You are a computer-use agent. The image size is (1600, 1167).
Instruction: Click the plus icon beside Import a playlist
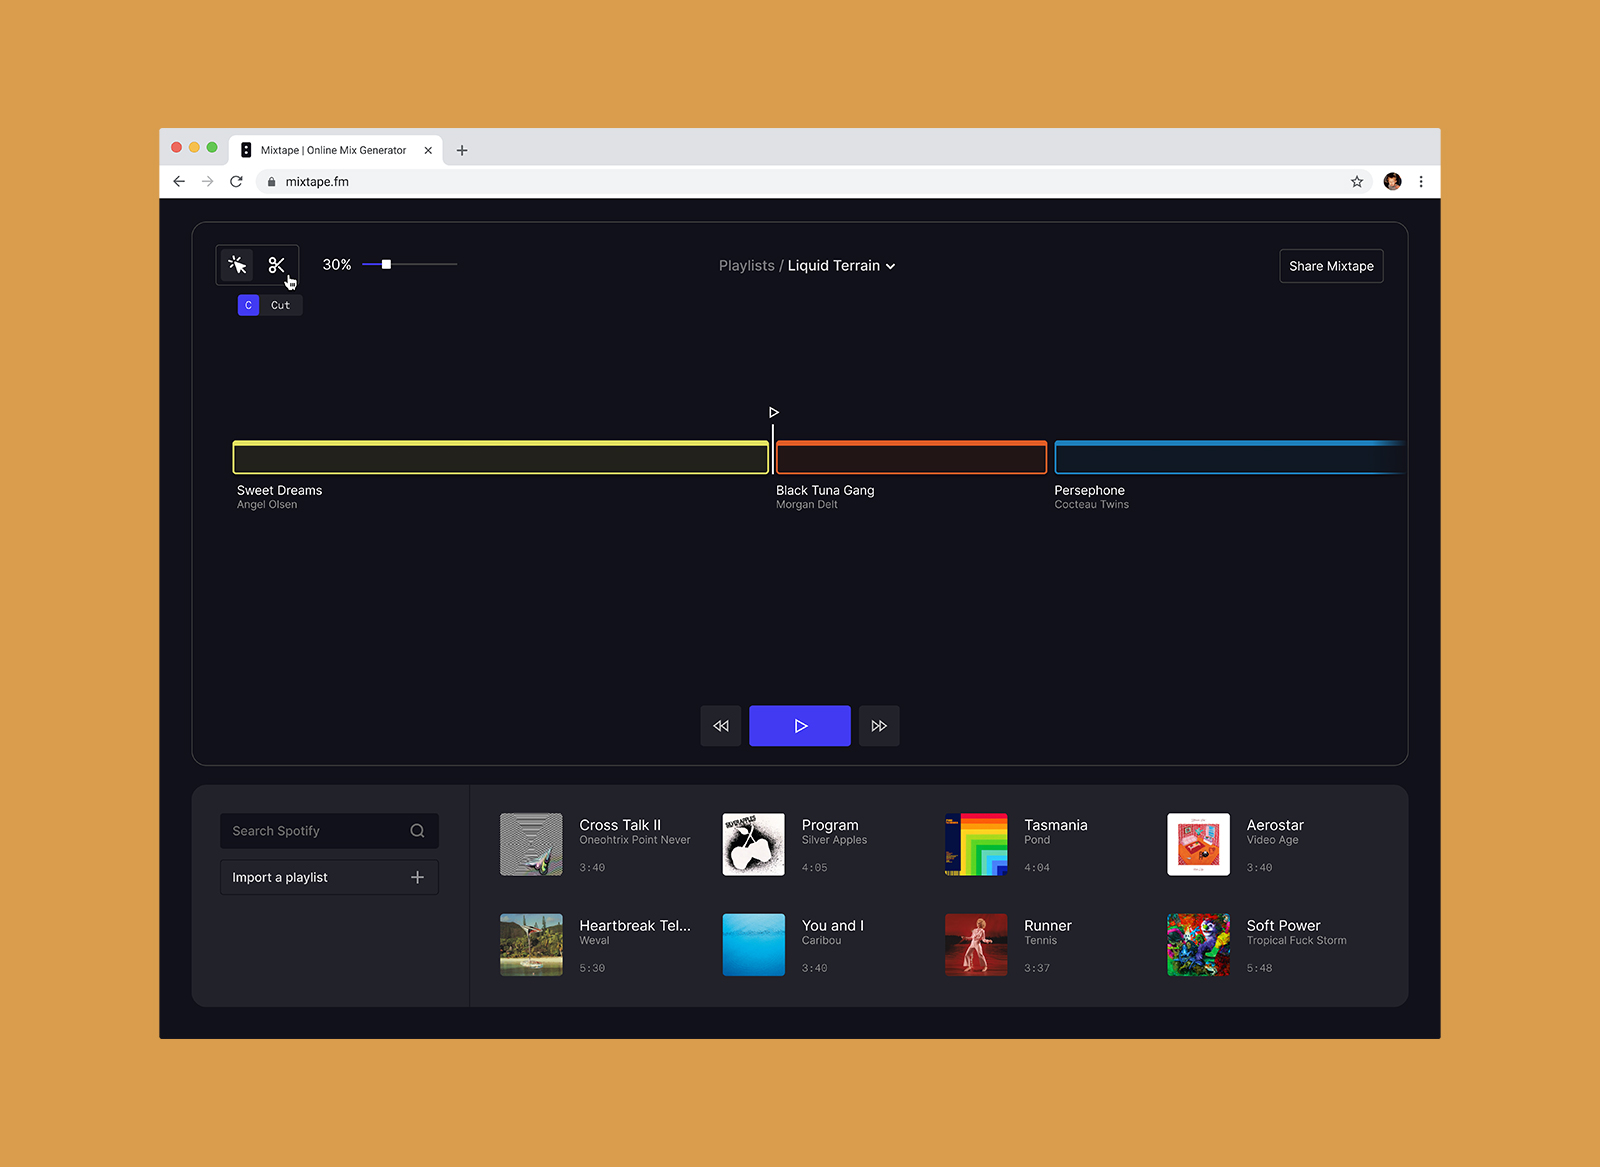point(417,877)
